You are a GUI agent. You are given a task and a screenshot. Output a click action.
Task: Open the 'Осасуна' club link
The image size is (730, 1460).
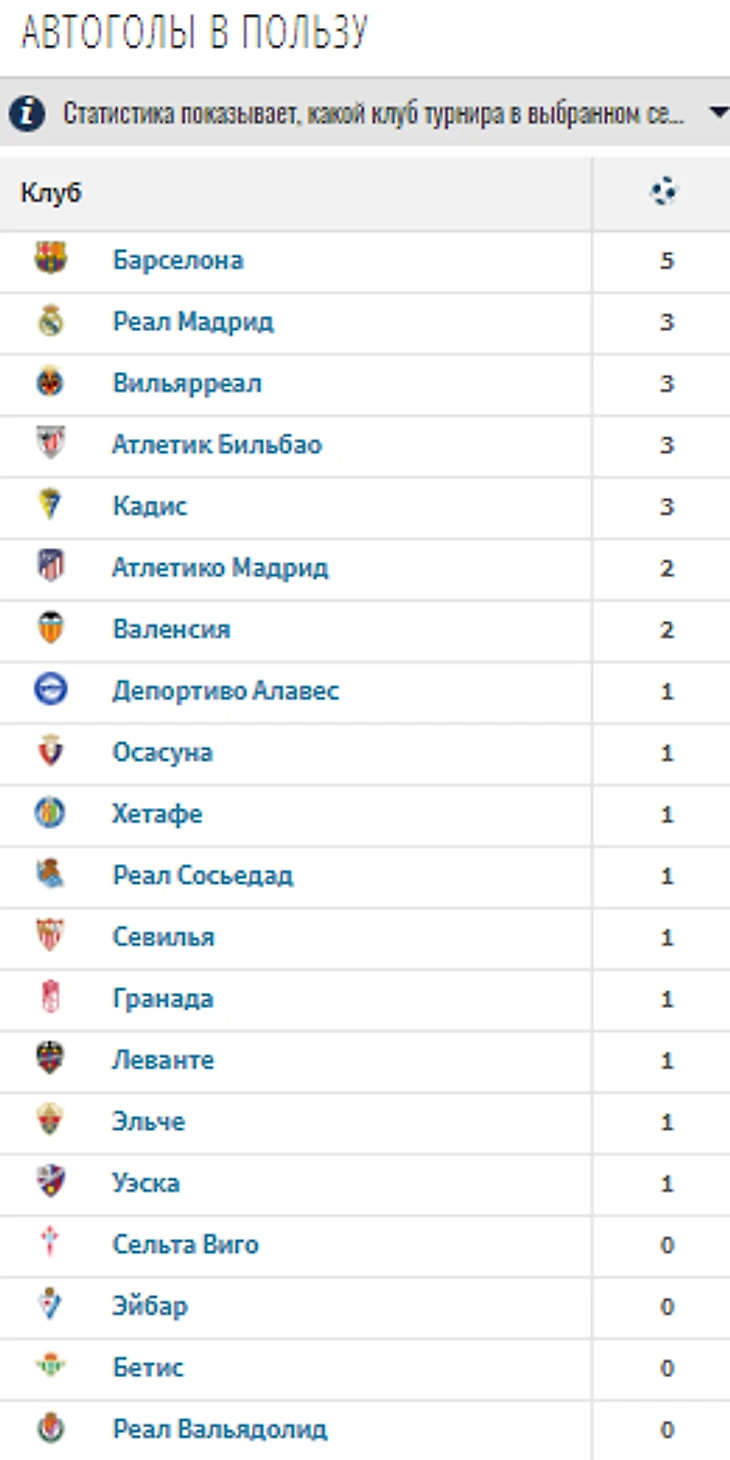pos(163,752)
